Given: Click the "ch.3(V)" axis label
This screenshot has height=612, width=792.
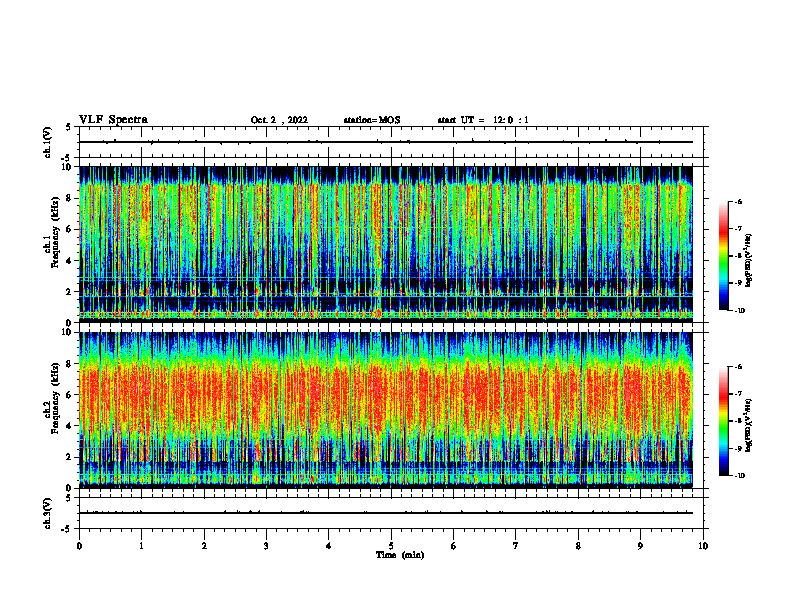Looking at the screenshot, I should click(x=48, y=513).
